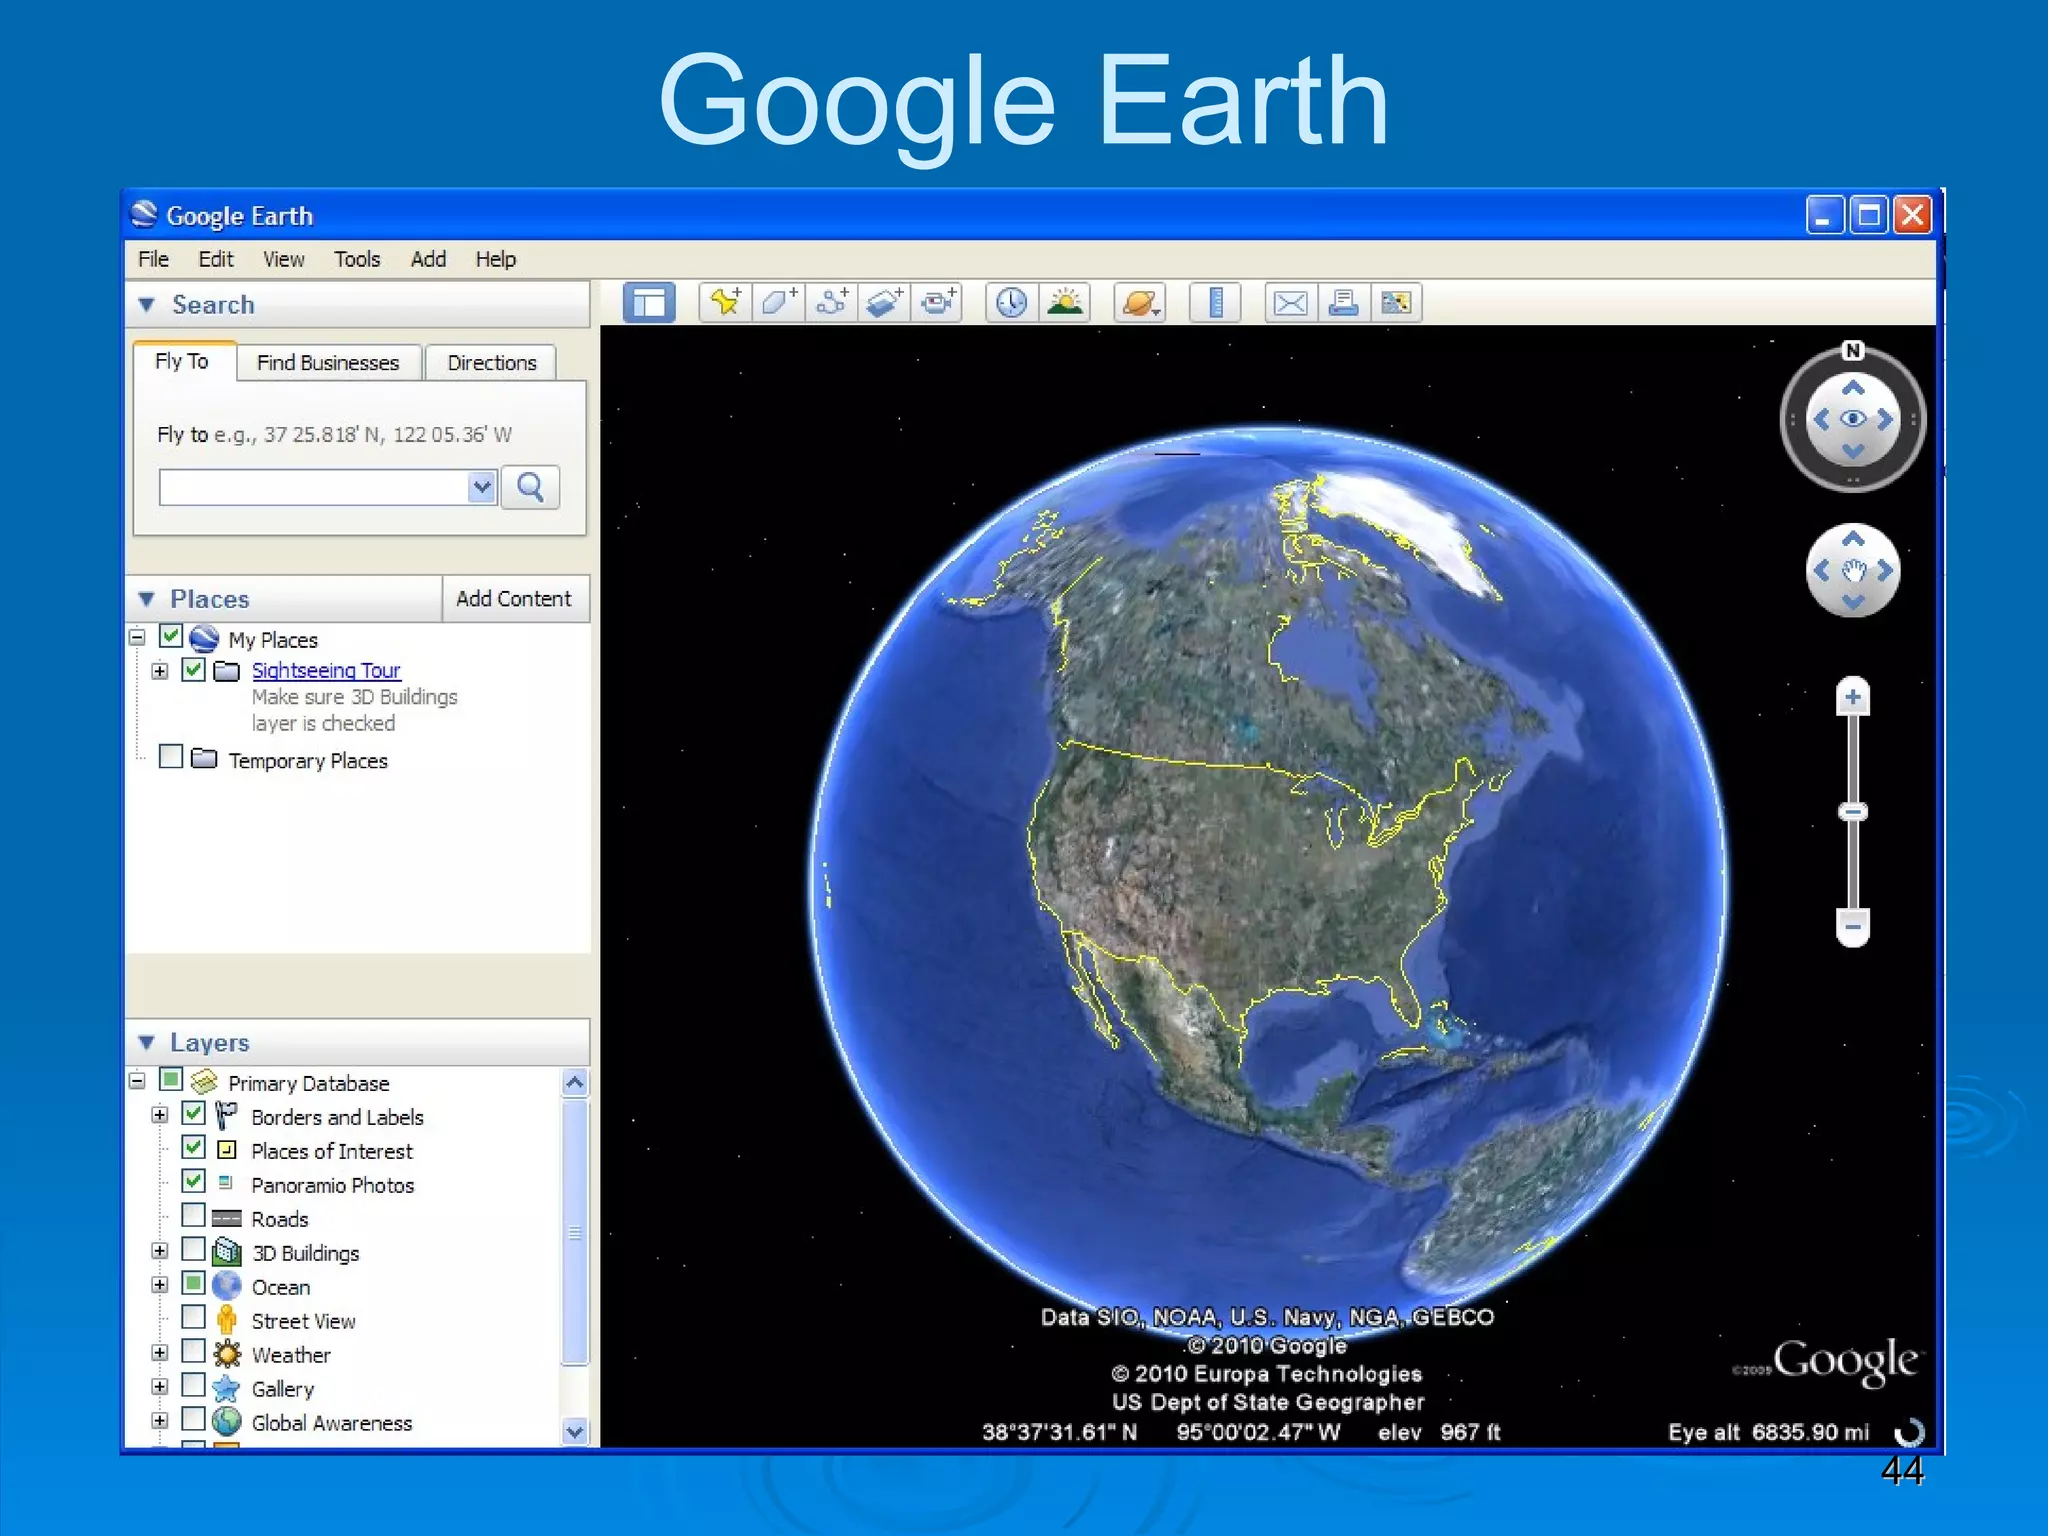The height and width of the screenshot is (1536, 2048).
Task: Enable the Roads layer checkbox
Action: coord(194,1216)
